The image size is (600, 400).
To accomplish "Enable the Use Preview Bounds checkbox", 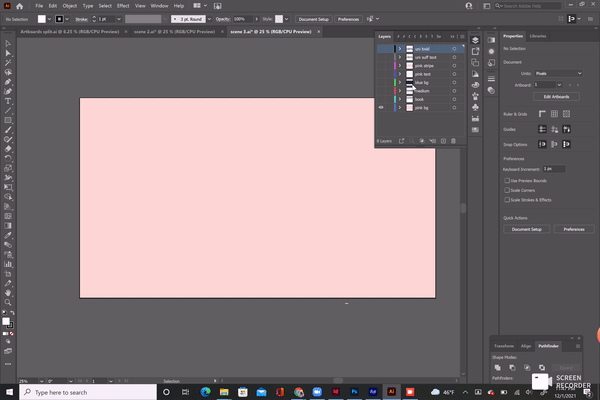I will click(507, 180).
